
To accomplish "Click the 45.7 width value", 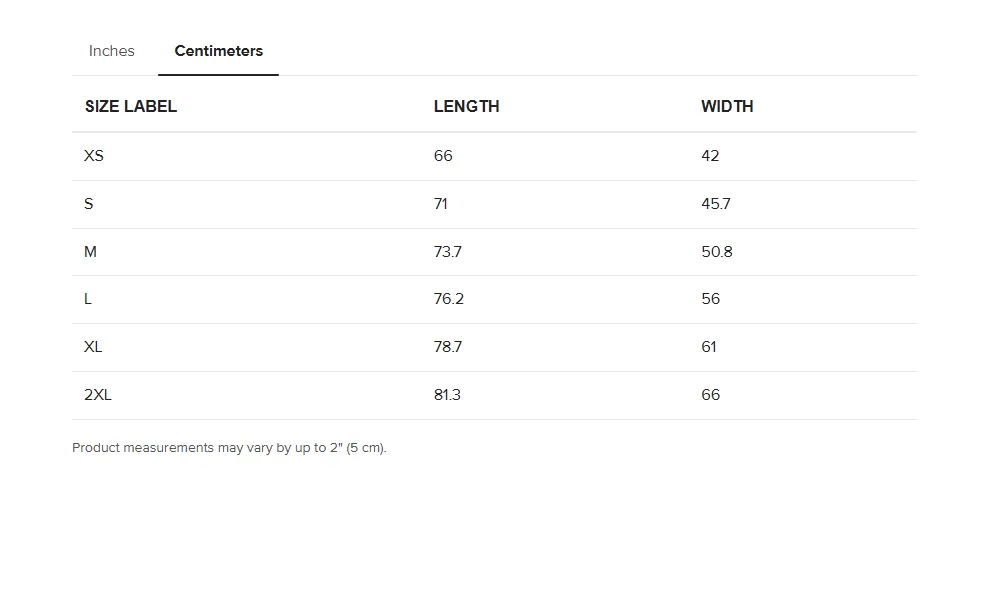I will (x=716, y=204).
